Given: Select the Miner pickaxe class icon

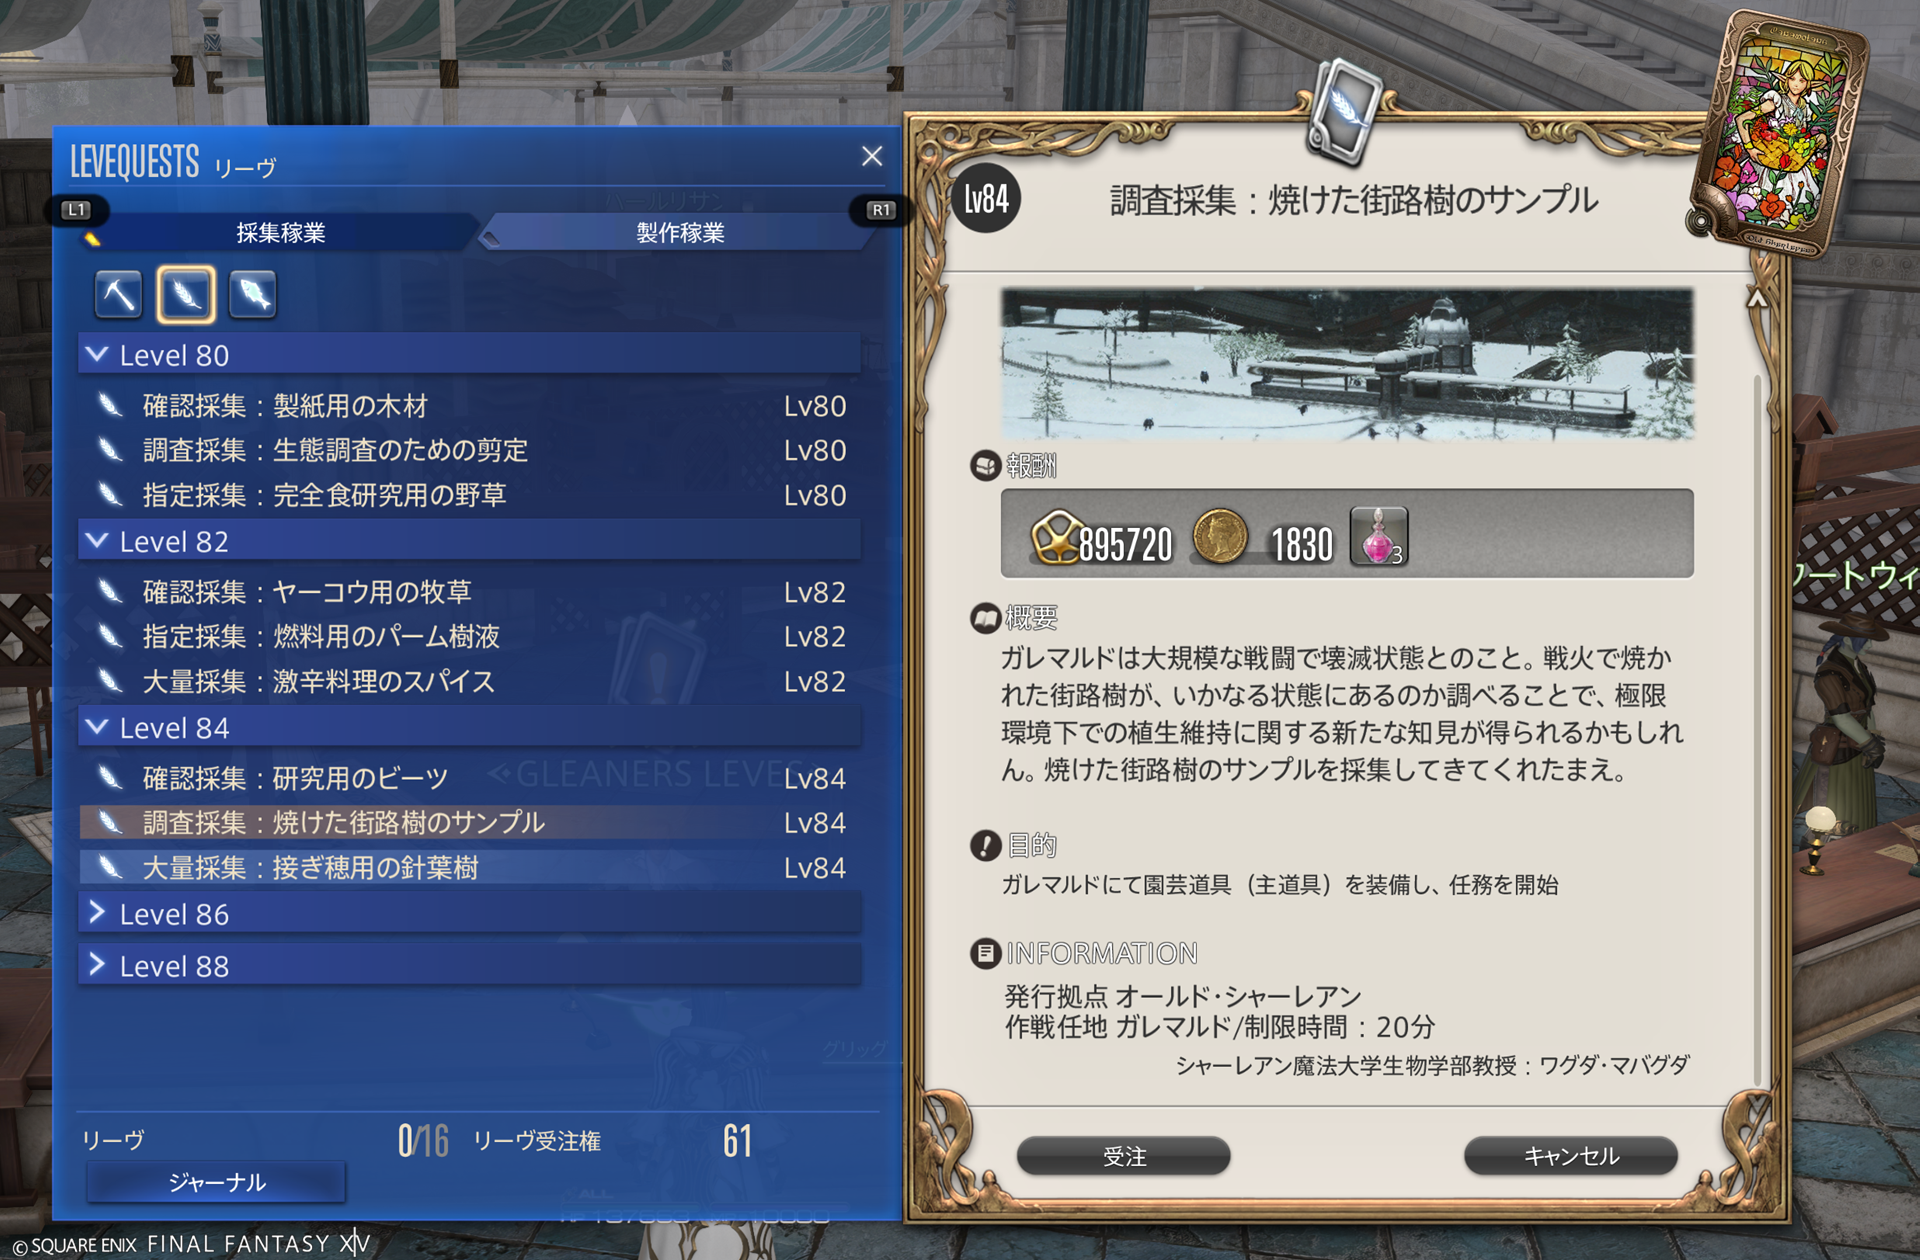Looking at the screenshot, I should coord(118,295).
